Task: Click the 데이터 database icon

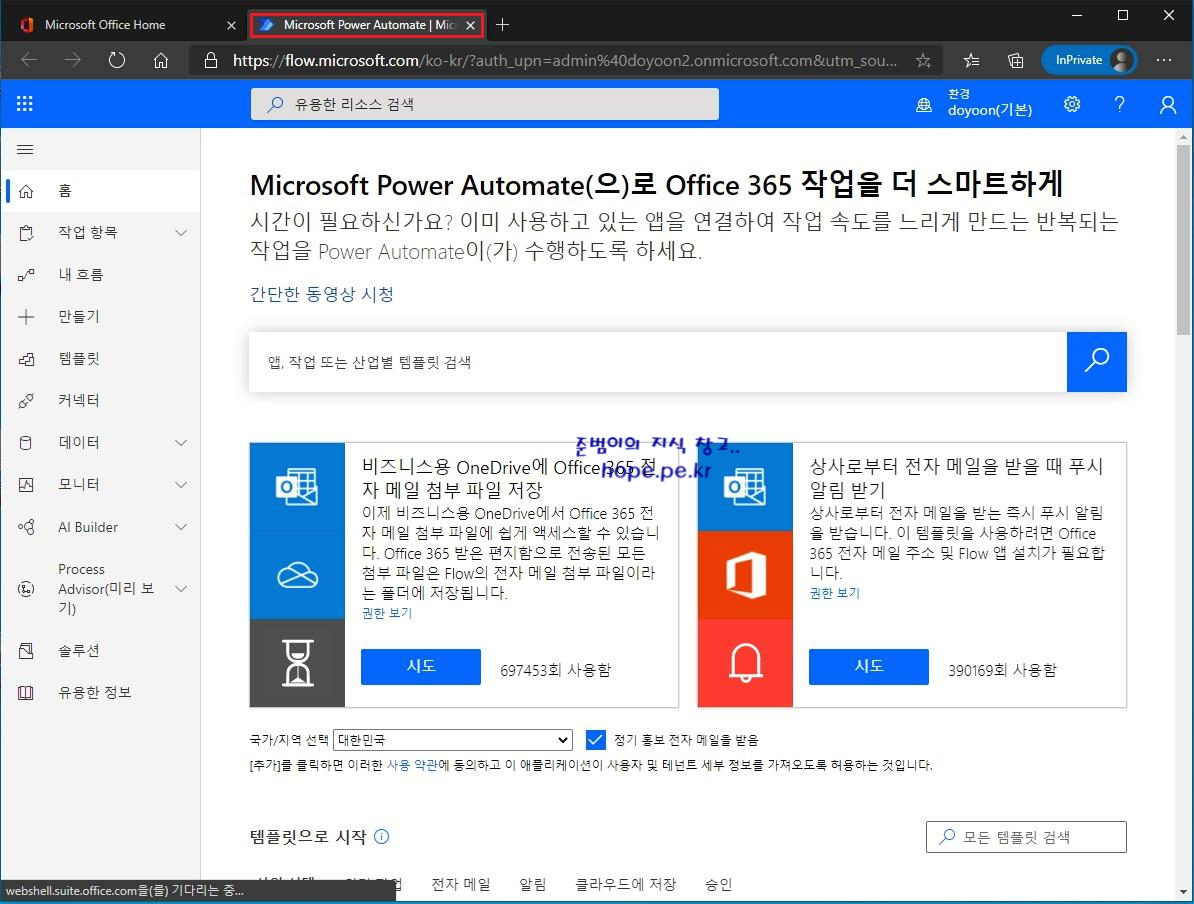Action: [26, 442]
